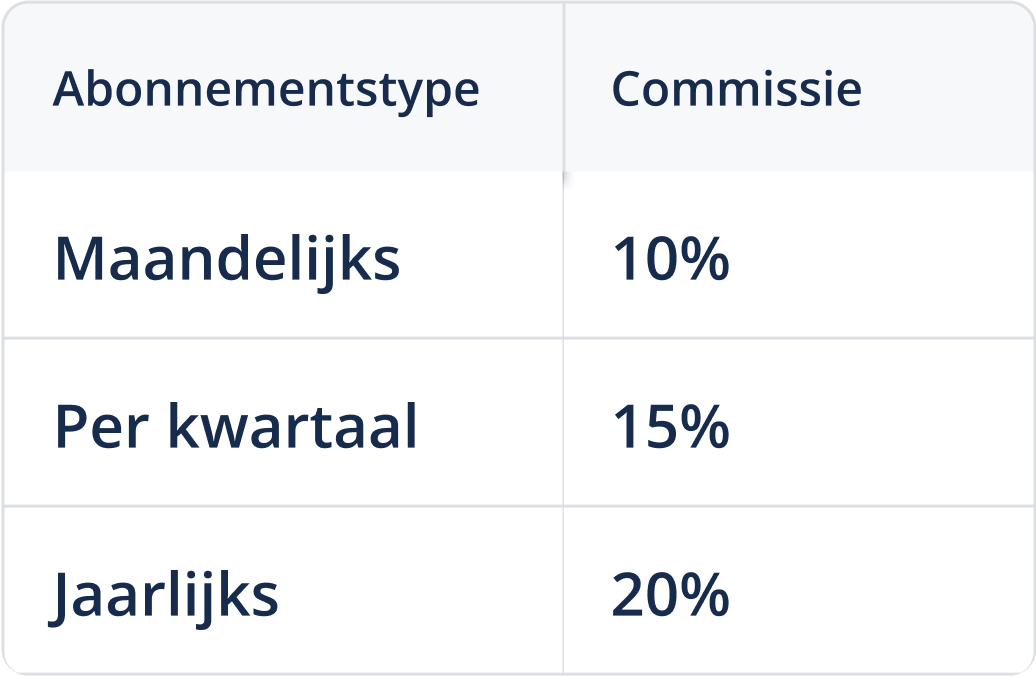
Task: Click blank area right of 10%
Action: tap(880, 259)
